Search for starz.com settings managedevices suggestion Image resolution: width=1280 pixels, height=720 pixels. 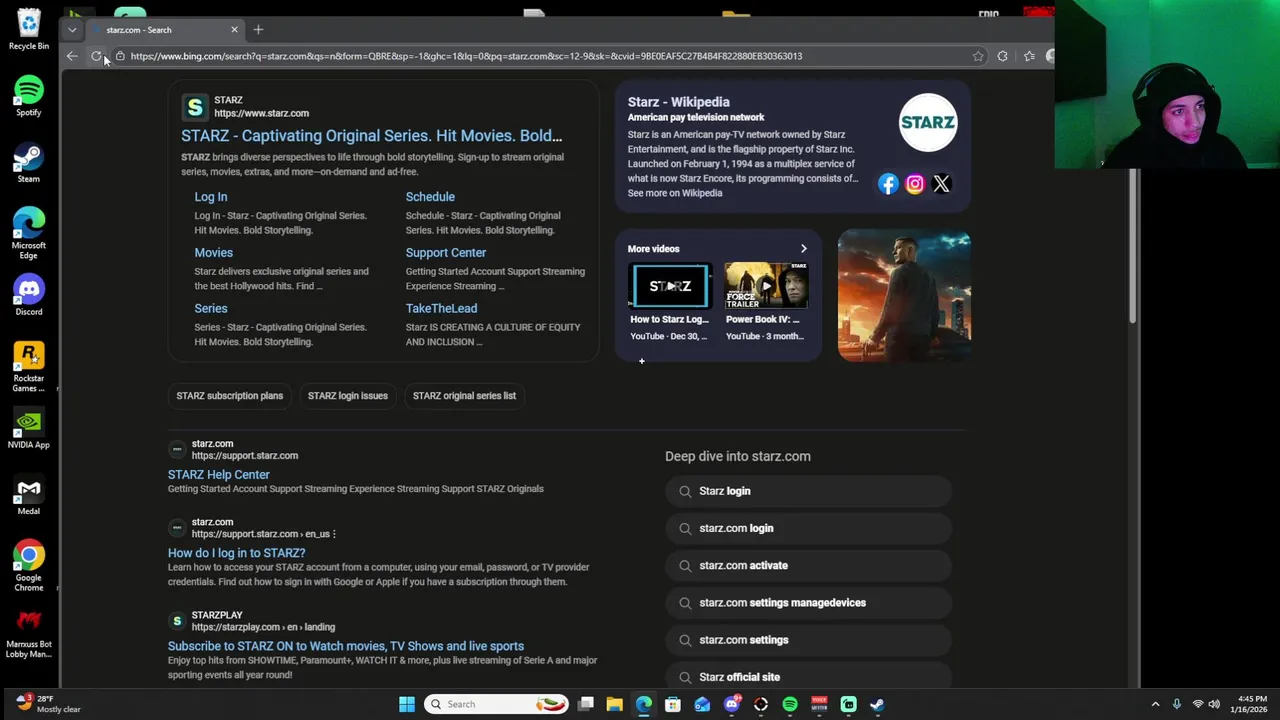(x=808, y=603)
